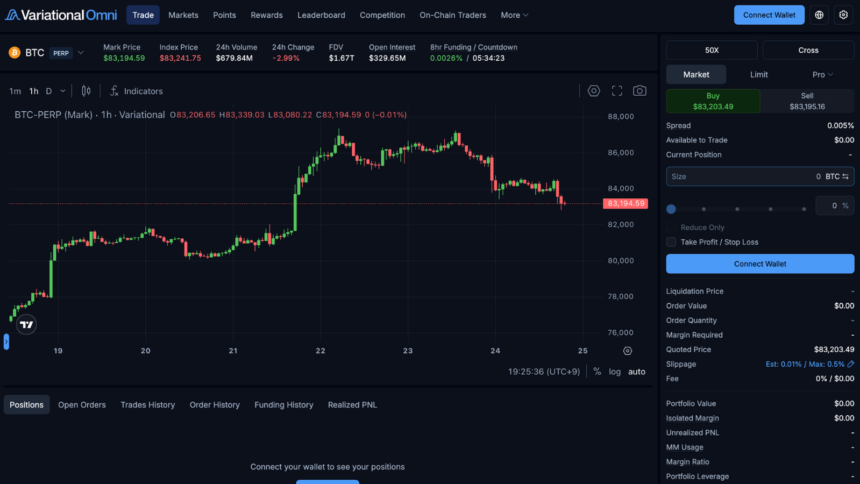This screenshot has height=484, width=860.
Task: Open the Competition nav item
Action: pos(382,15)
